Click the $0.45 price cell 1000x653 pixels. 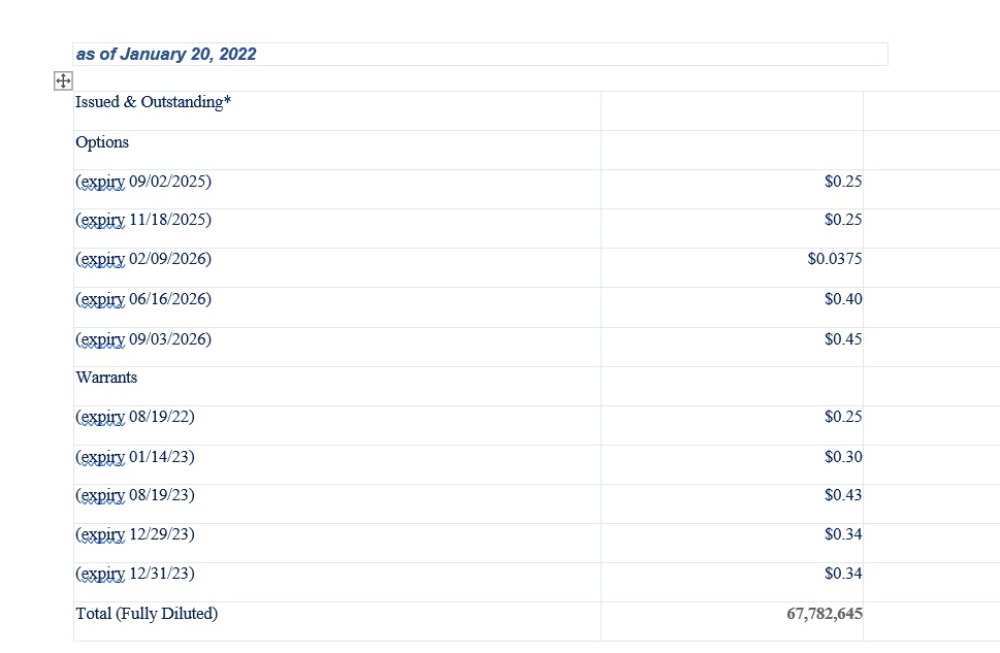click(843, 339)
